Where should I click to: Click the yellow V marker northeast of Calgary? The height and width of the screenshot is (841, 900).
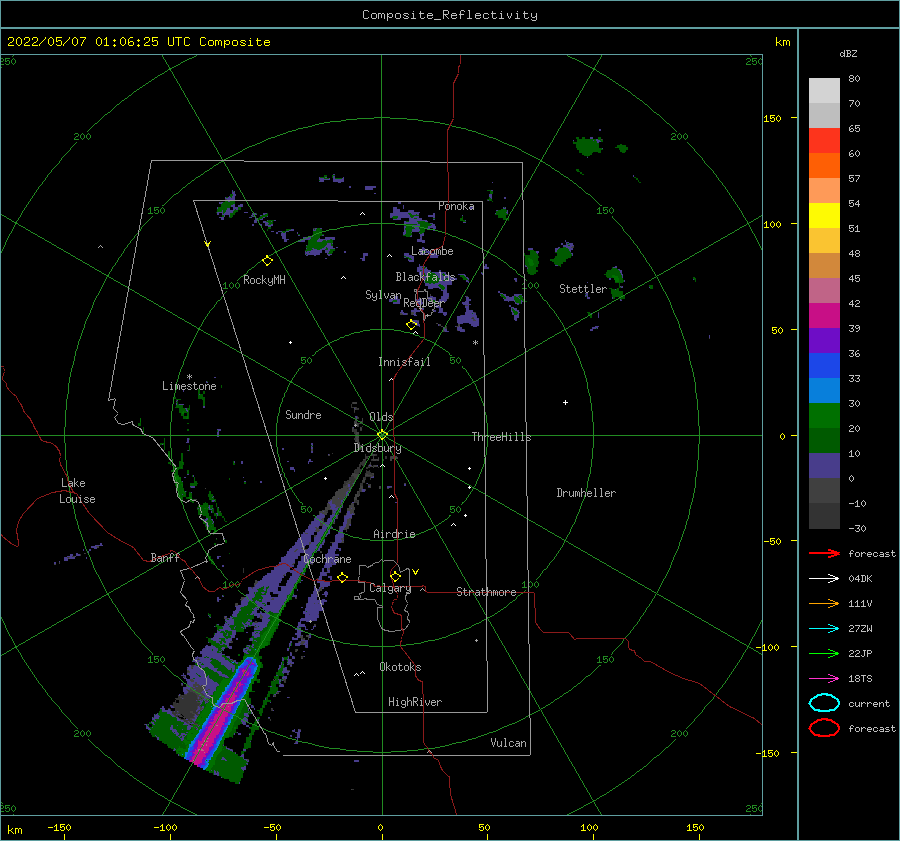[x=415, y=572]
